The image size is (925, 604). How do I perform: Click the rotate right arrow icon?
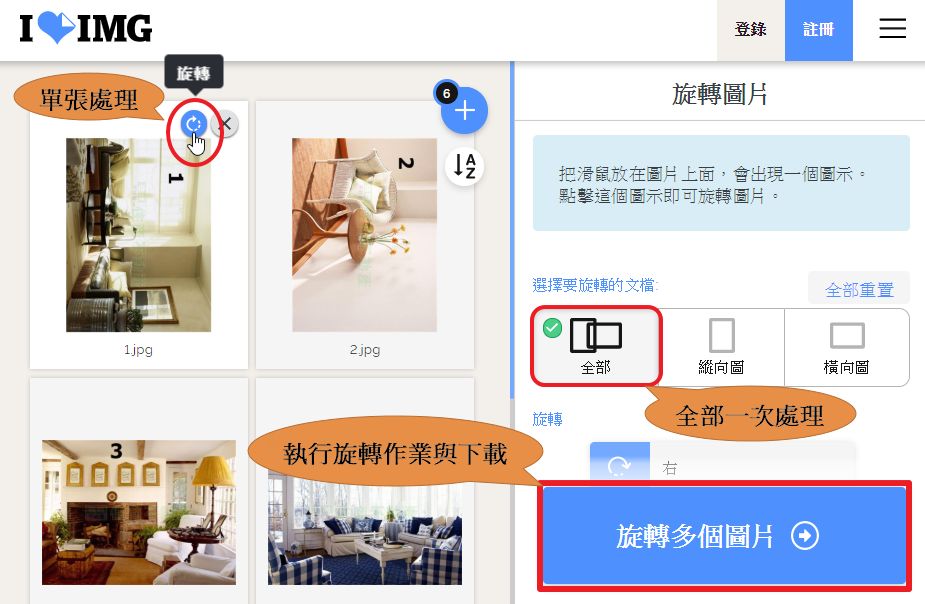click(619, 466)
